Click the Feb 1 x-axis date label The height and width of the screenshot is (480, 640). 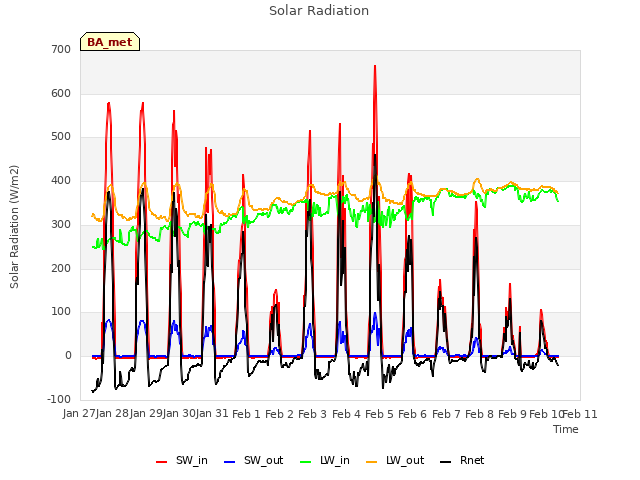pos(246,414)
